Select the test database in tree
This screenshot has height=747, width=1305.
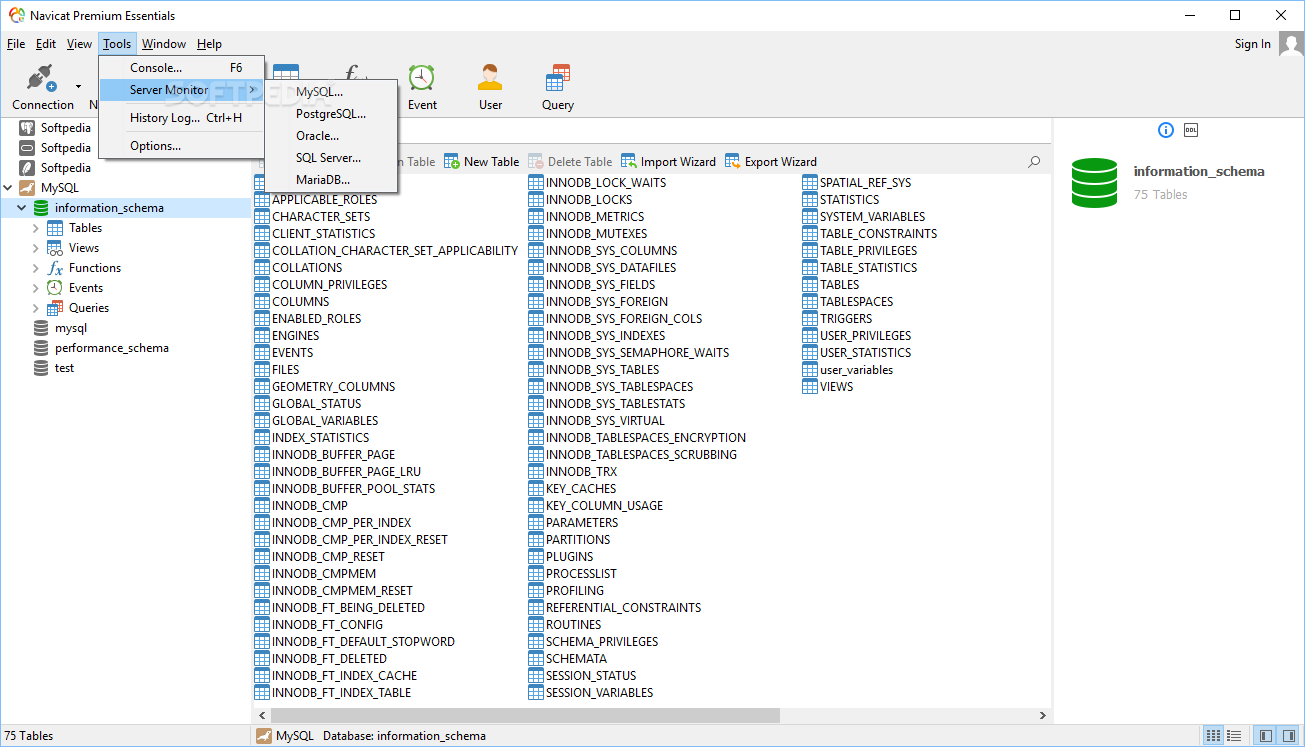64,368
